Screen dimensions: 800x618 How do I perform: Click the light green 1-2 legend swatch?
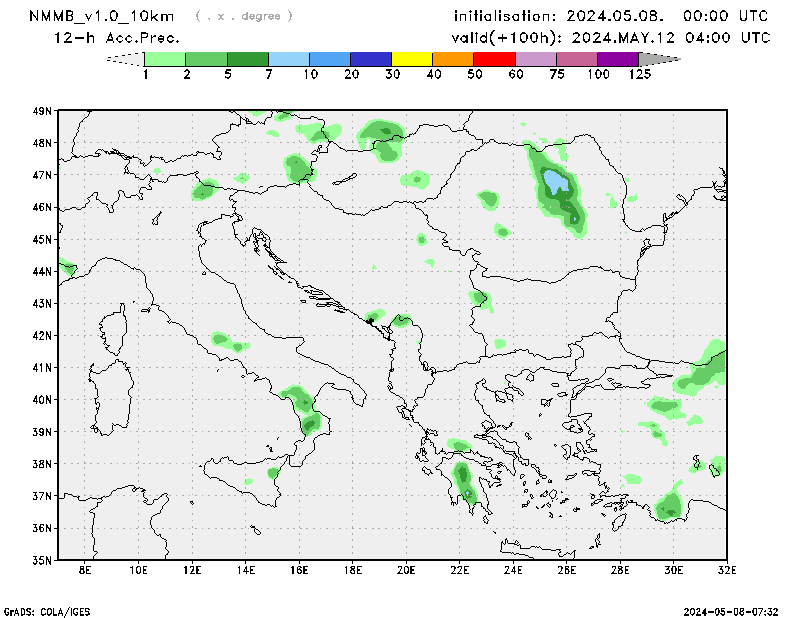pos(165,59)
